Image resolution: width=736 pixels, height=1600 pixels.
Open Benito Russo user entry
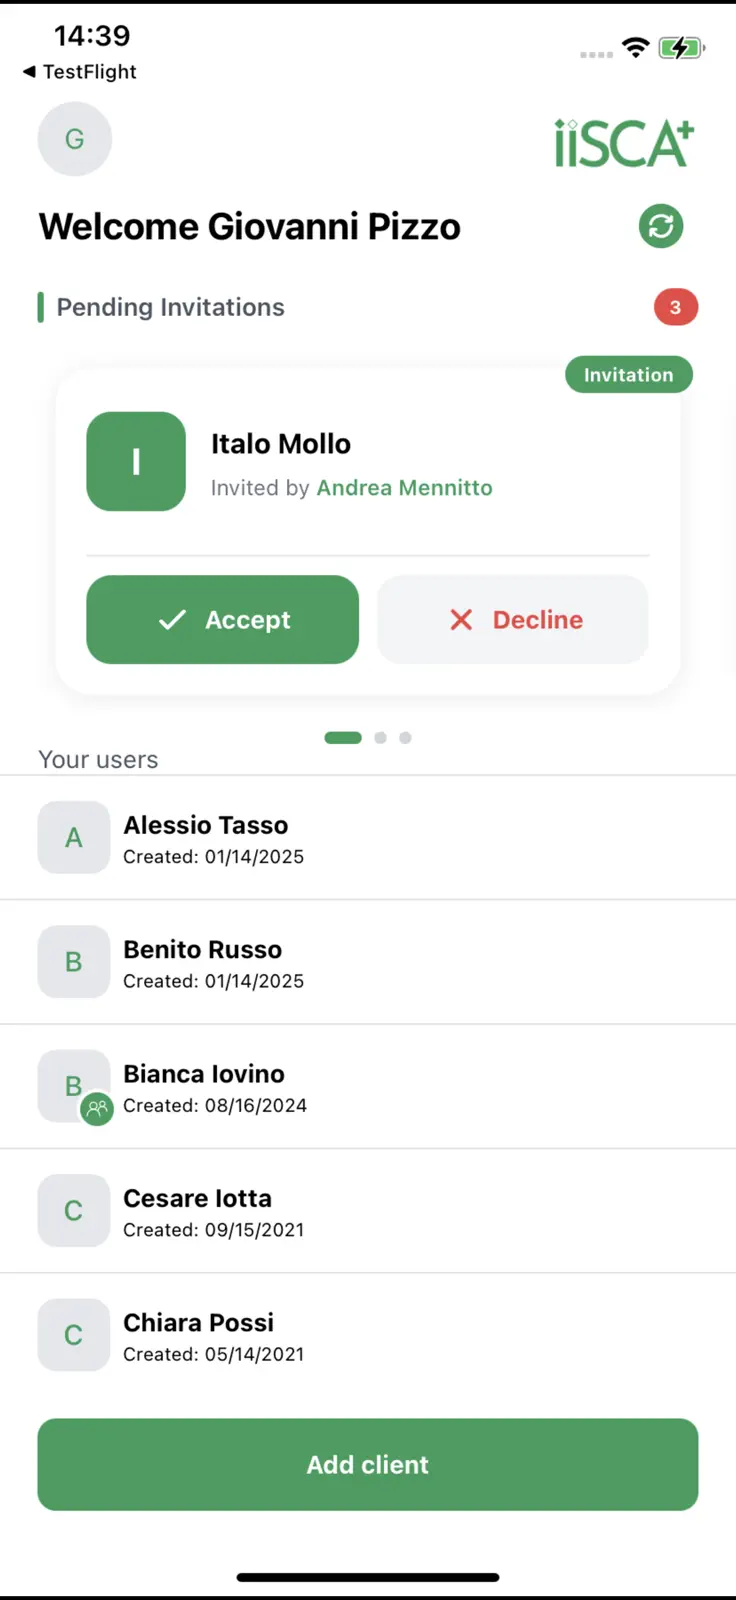click(x=368, y=963)
